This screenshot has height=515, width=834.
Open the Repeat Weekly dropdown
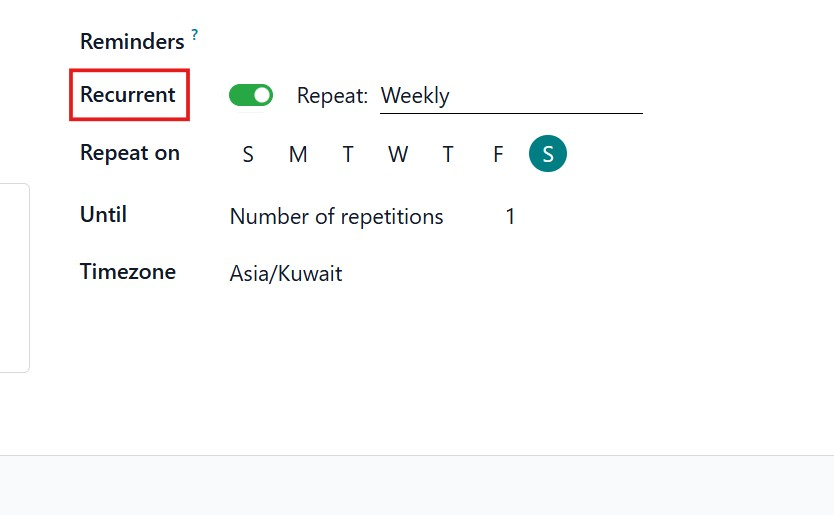click(510, 96)
